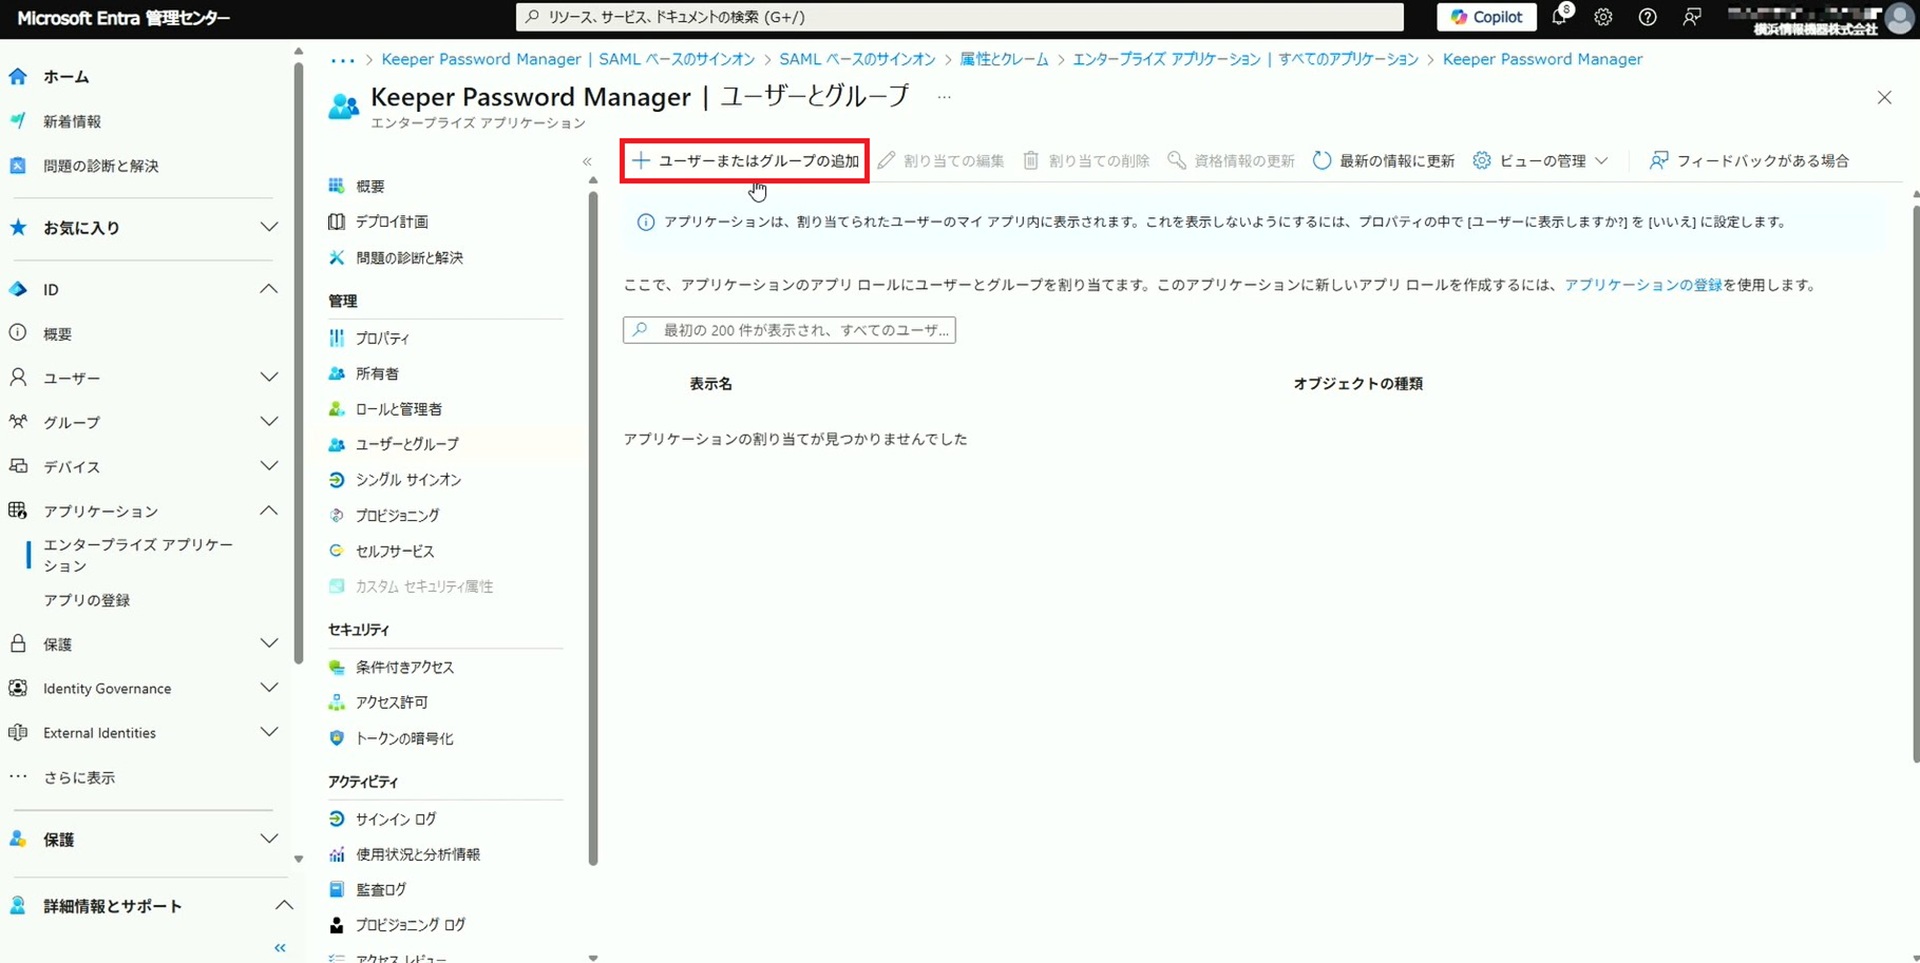Open the ホーム icon in sidebar
Screen dimensions: 1920x963
[x=18, y=77]
